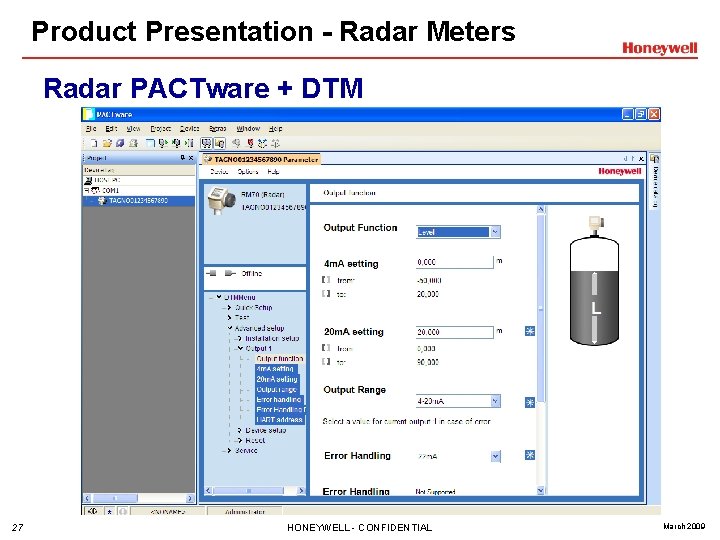Click the Print toolbar icon
The height and width of the screenshot is (540, 720).
134,143
